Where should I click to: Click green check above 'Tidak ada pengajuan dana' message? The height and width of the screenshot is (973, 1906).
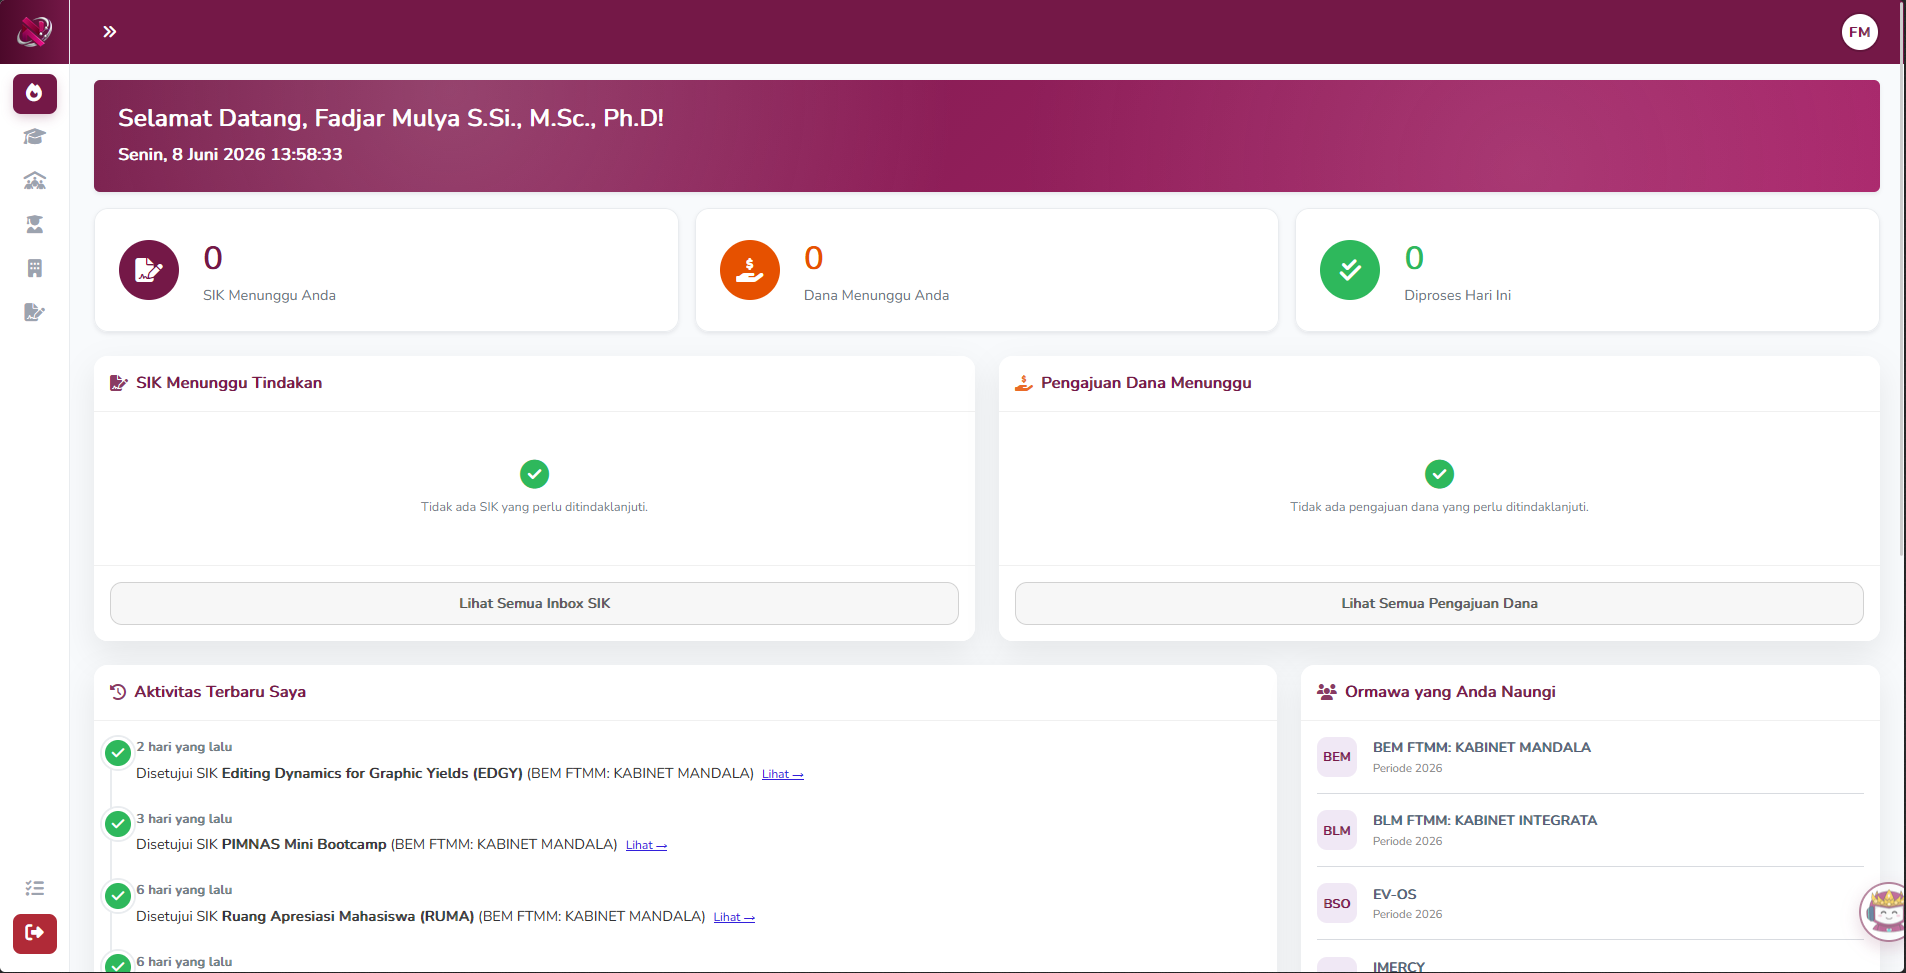click(x=1440, y=474)
